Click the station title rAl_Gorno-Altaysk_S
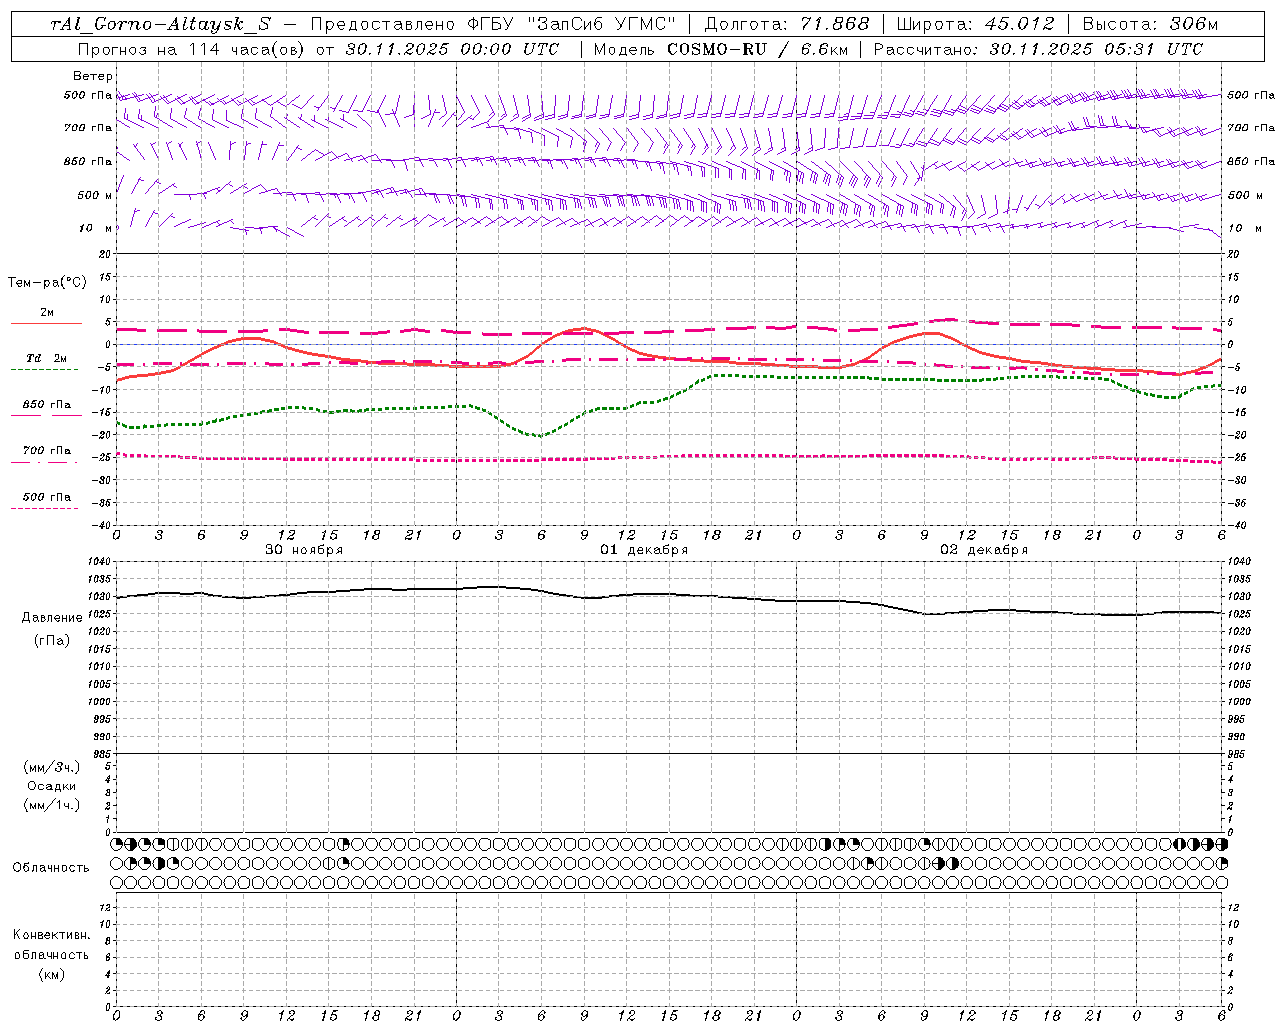The height and width of the screenshot is (1024, 1280). pos(160,24)
